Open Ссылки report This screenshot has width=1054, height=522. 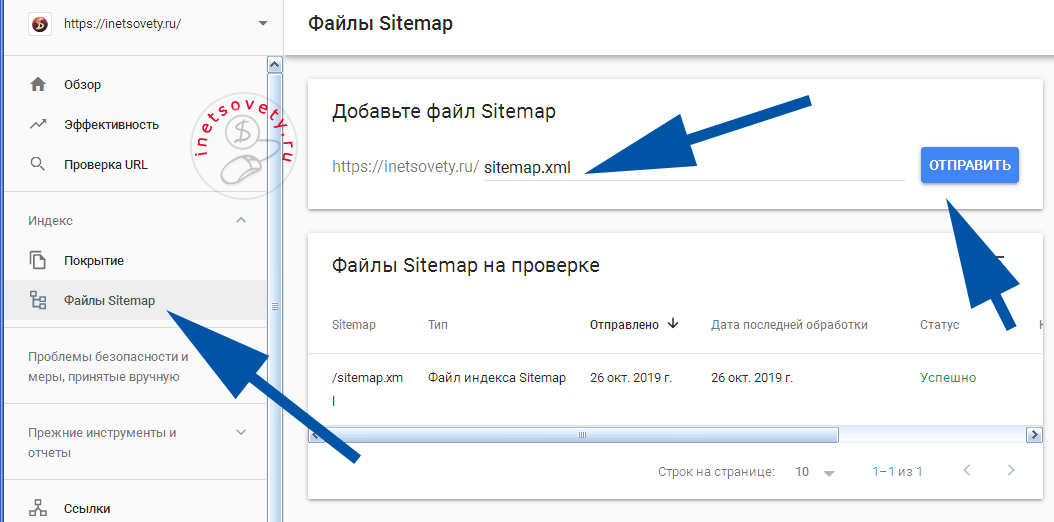[x=87, y=509]
